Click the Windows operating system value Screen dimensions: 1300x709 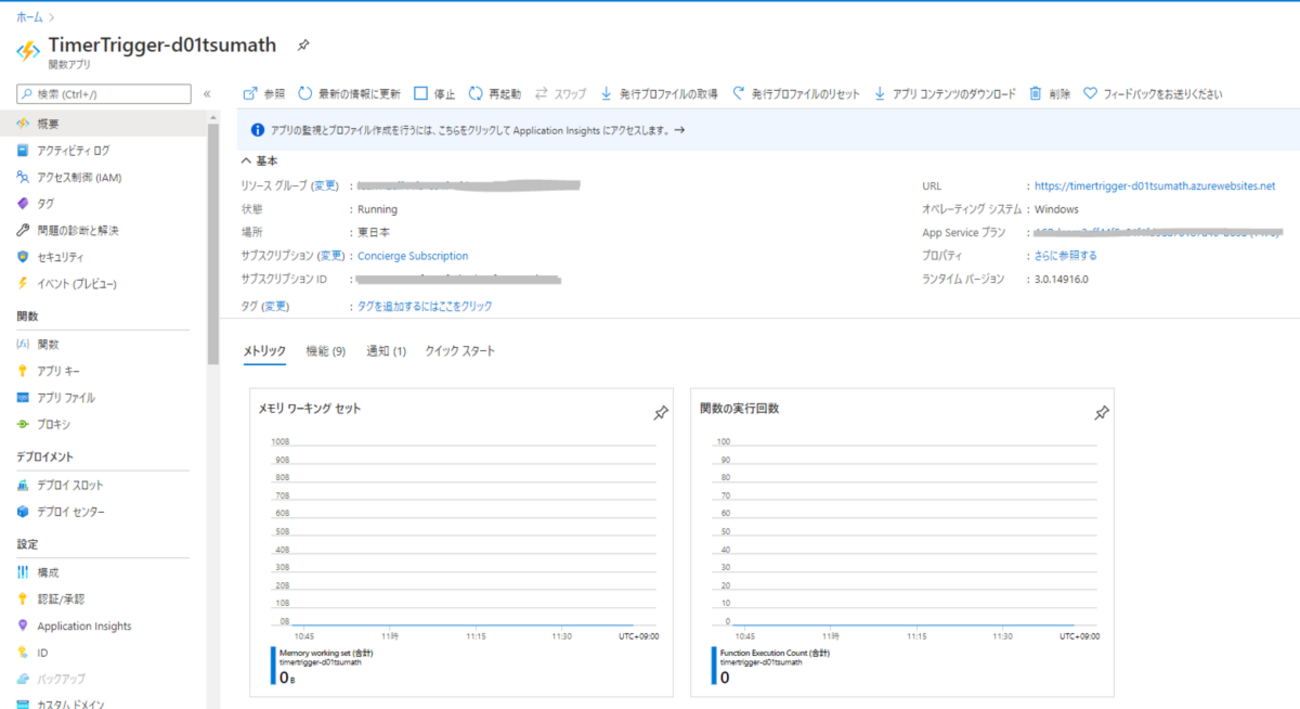click(x=1056, y=210)
